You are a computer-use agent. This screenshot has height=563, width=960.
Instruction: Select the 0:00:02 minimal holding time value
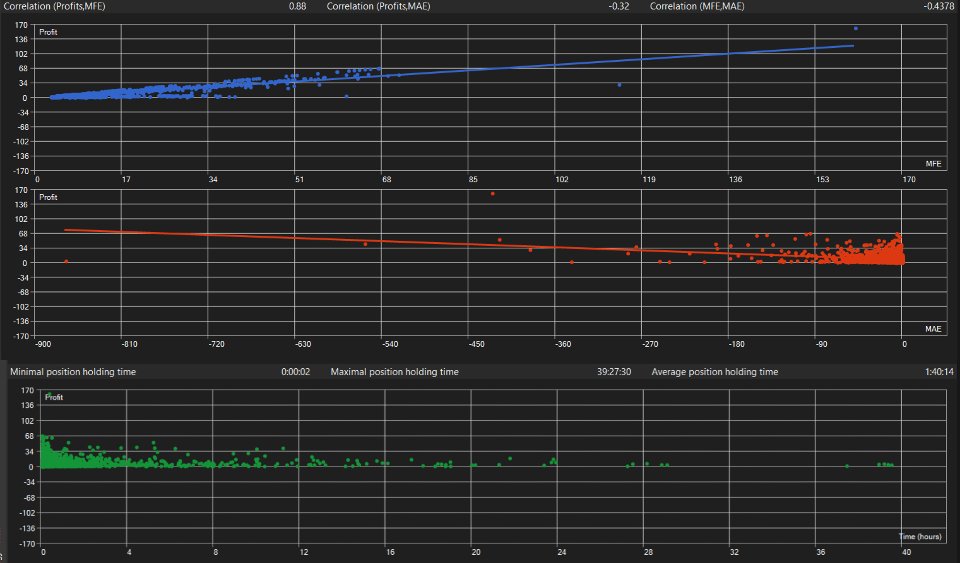(296, 371)
